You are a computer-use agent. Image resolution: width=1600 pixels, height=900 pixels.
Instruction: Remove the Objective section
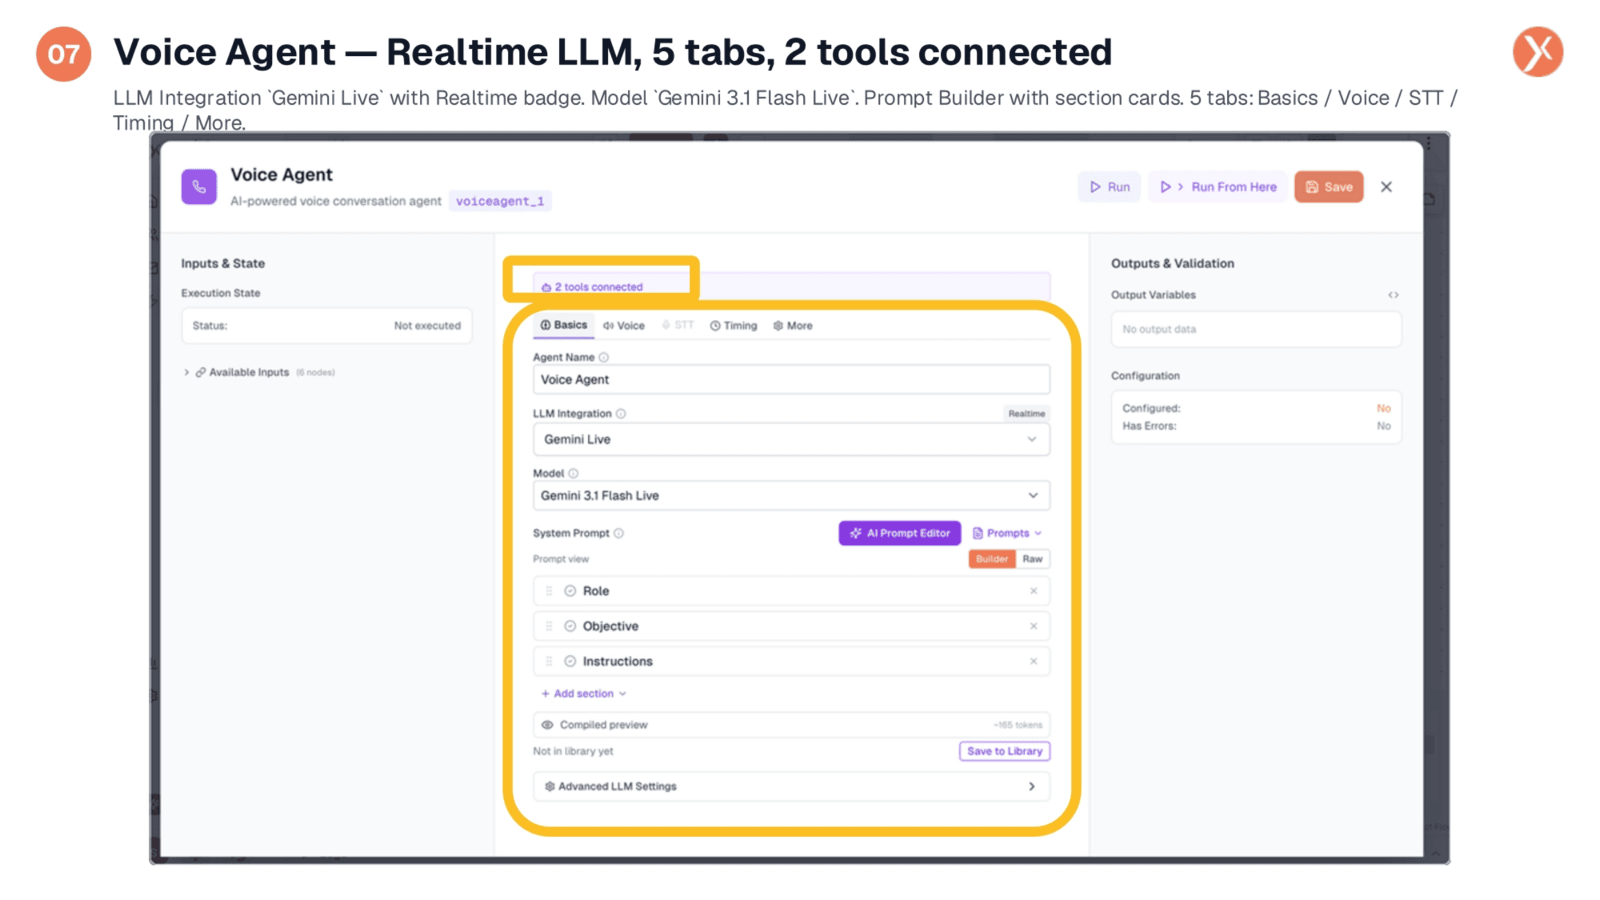click(x=1033, y=626)
